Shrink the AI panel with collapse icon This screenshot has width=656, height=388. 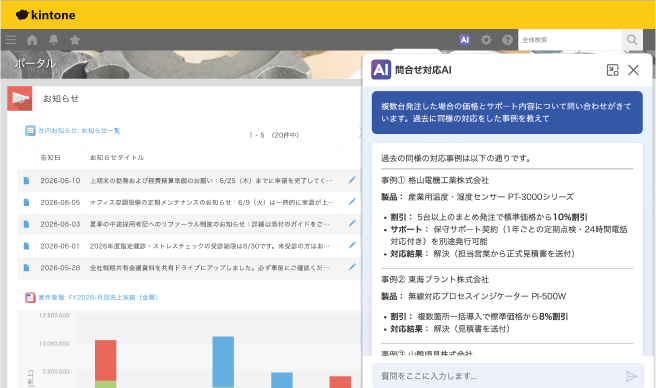(x=612, y=70)
